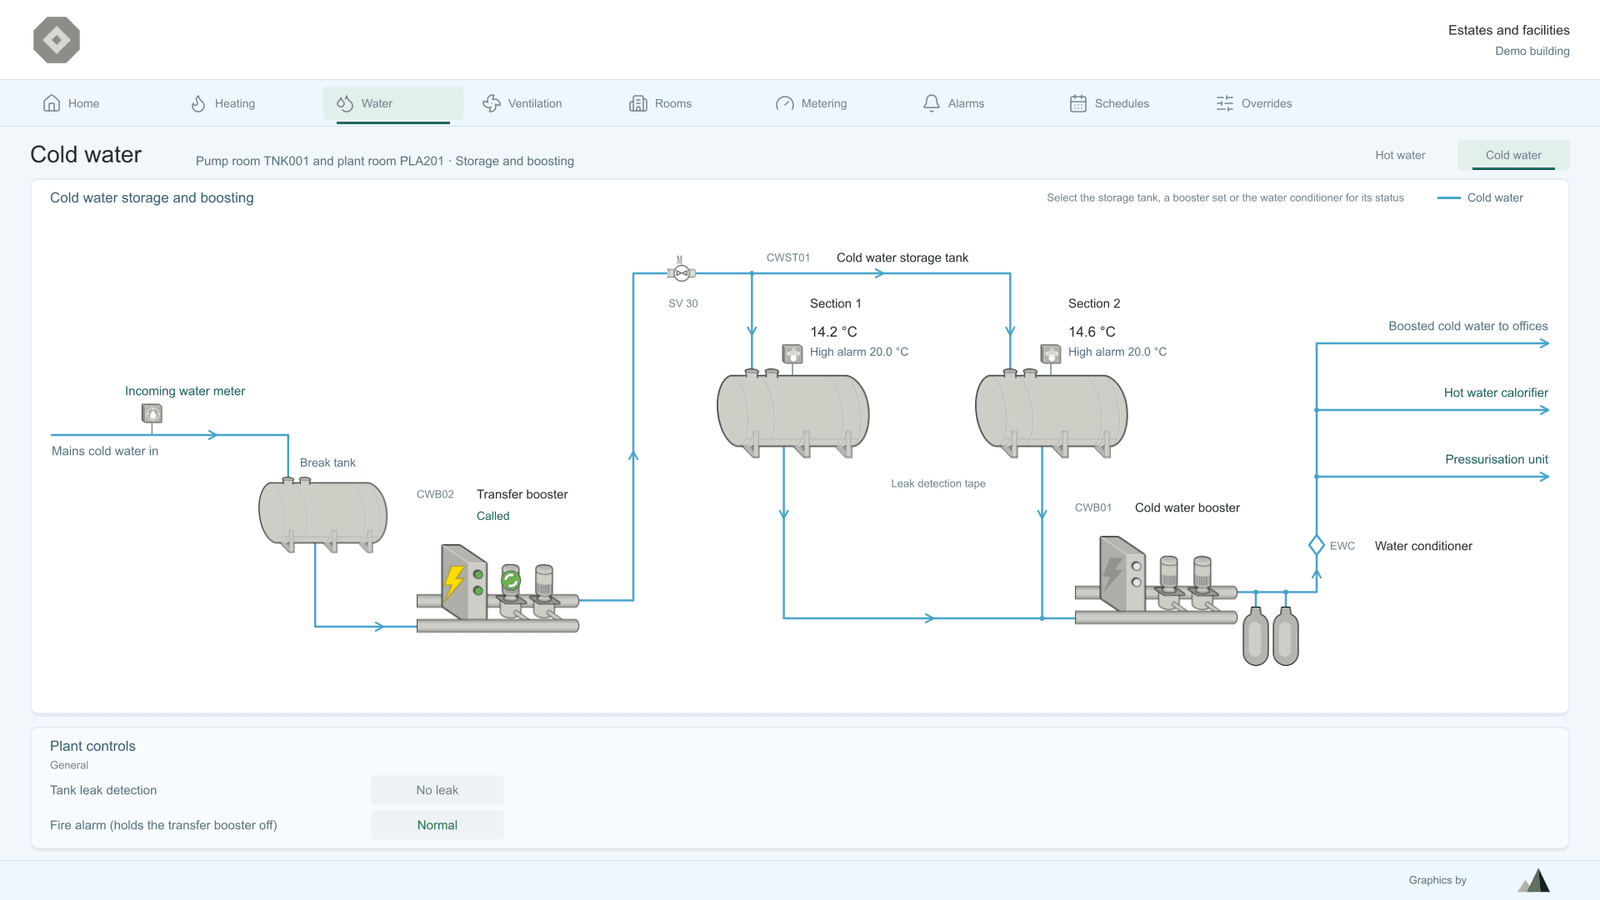The height and width of the screenshot is (900, 1600).
Task: Go to the Rooms tab
Action: [x=660, y=103]
